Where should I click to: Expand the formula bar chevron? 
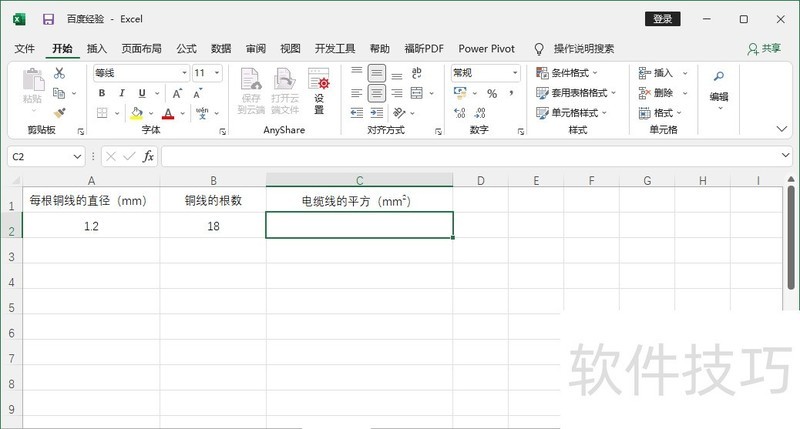point(785,155)
